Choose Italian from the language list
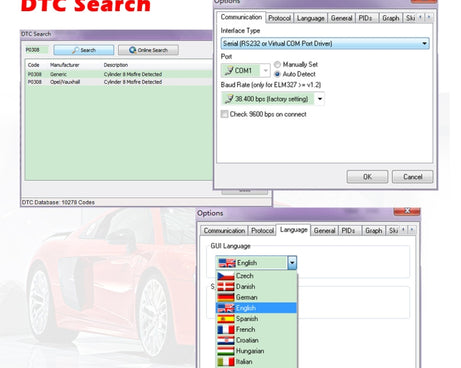Image resolution: width=461 pixels, height=368 pixels. pos(256,362)
